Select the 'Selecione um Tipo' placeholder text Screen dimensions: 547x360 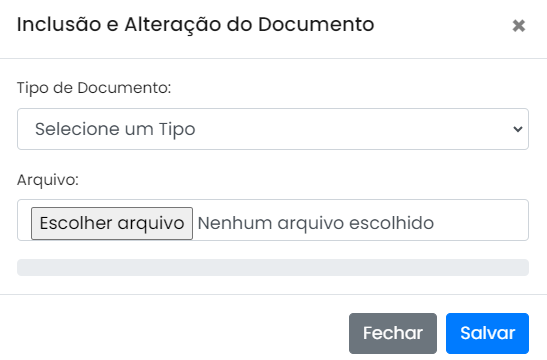pos(115,129)
